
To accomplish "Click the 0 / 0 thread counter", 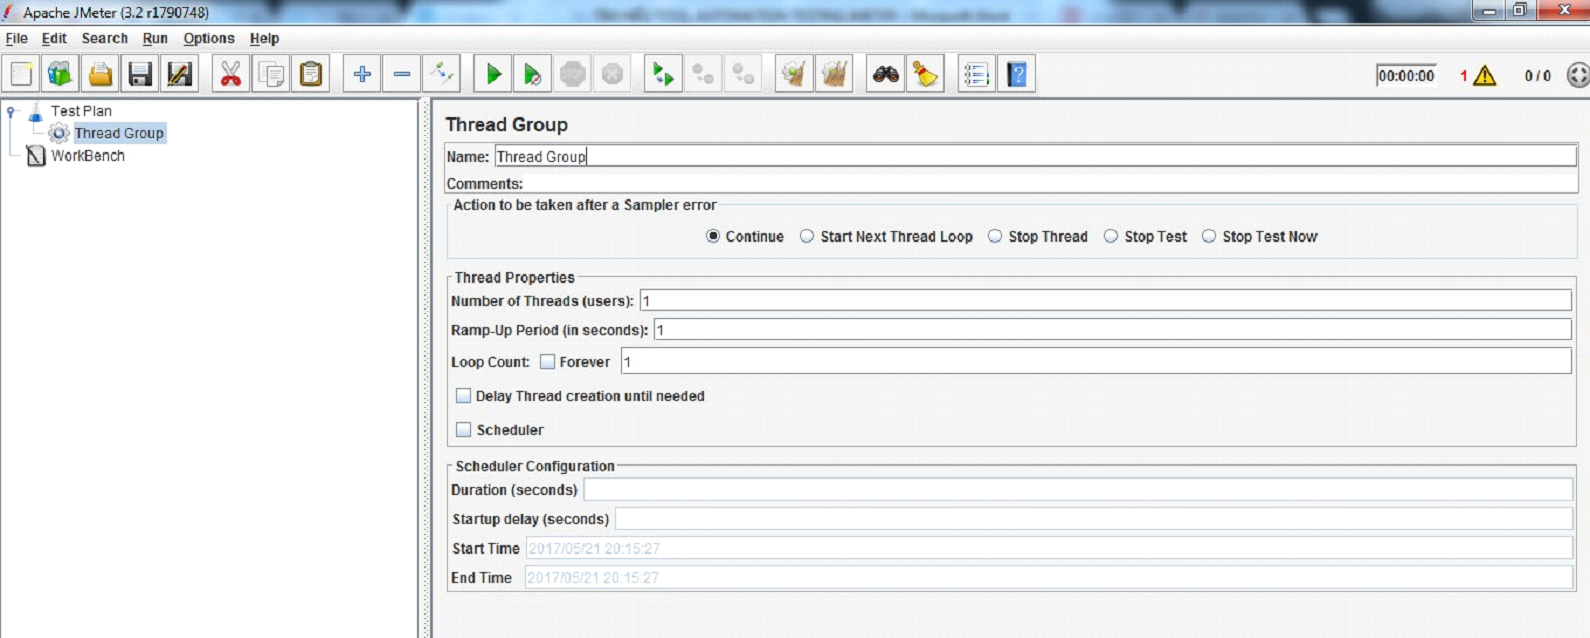I will (x=1537, y=76).
